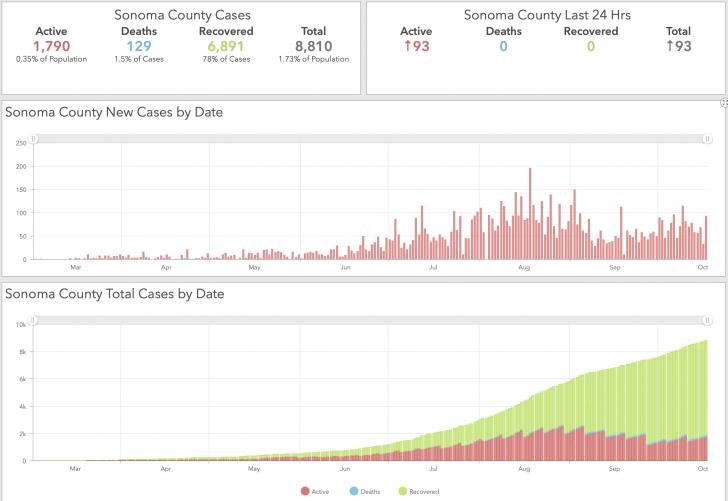Select Last 24 Hrs Recovered 0 value
This screenshot has height=501, width=728.
point(591,46)
